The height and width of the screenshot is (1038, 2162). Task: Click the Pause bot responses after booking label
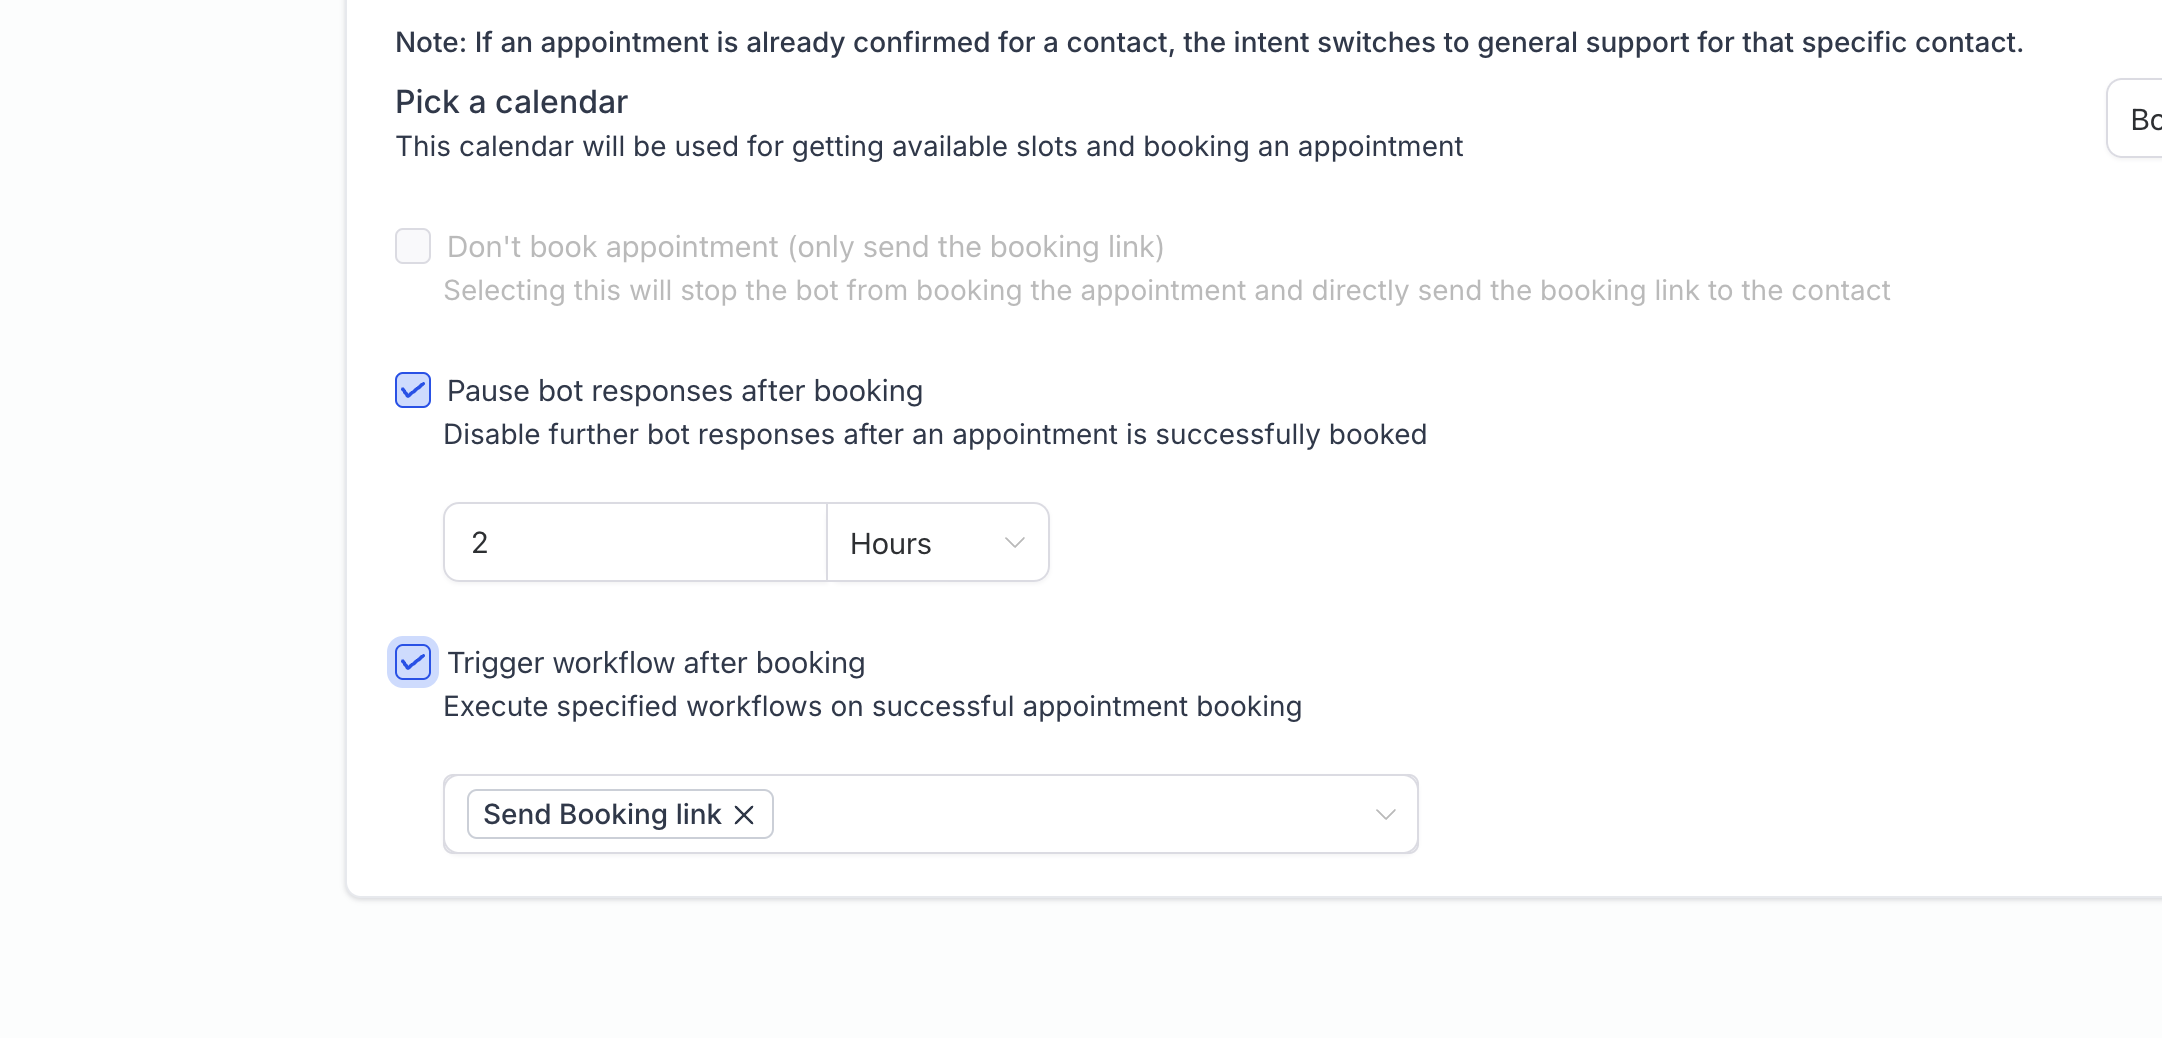pos(684,391)
